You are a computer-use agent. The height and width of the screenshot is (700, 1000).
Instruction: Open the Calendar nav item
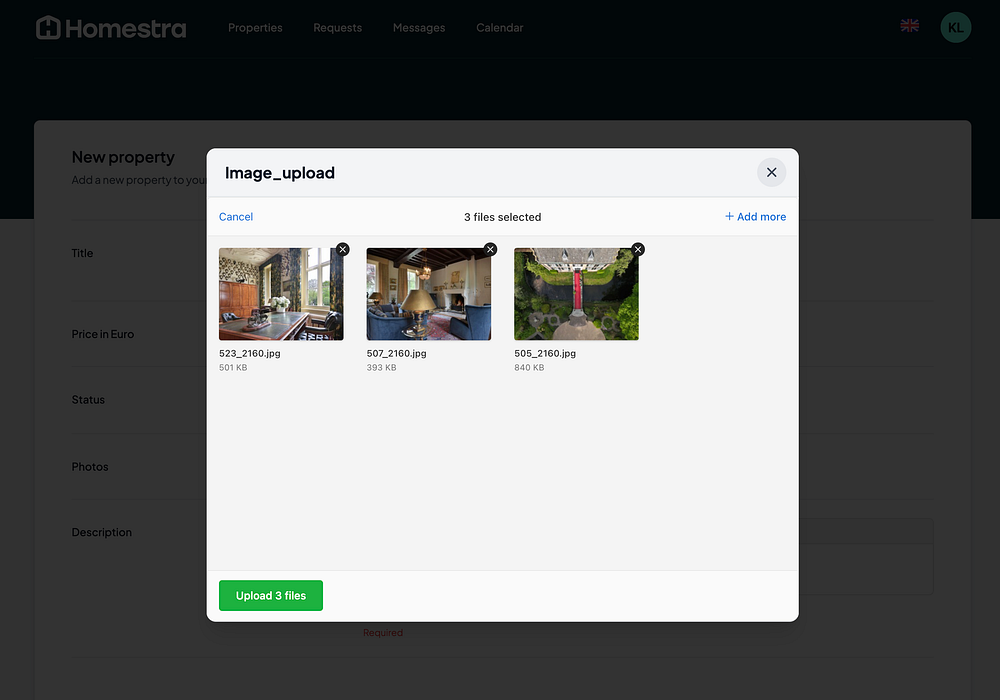click(499, 28)
